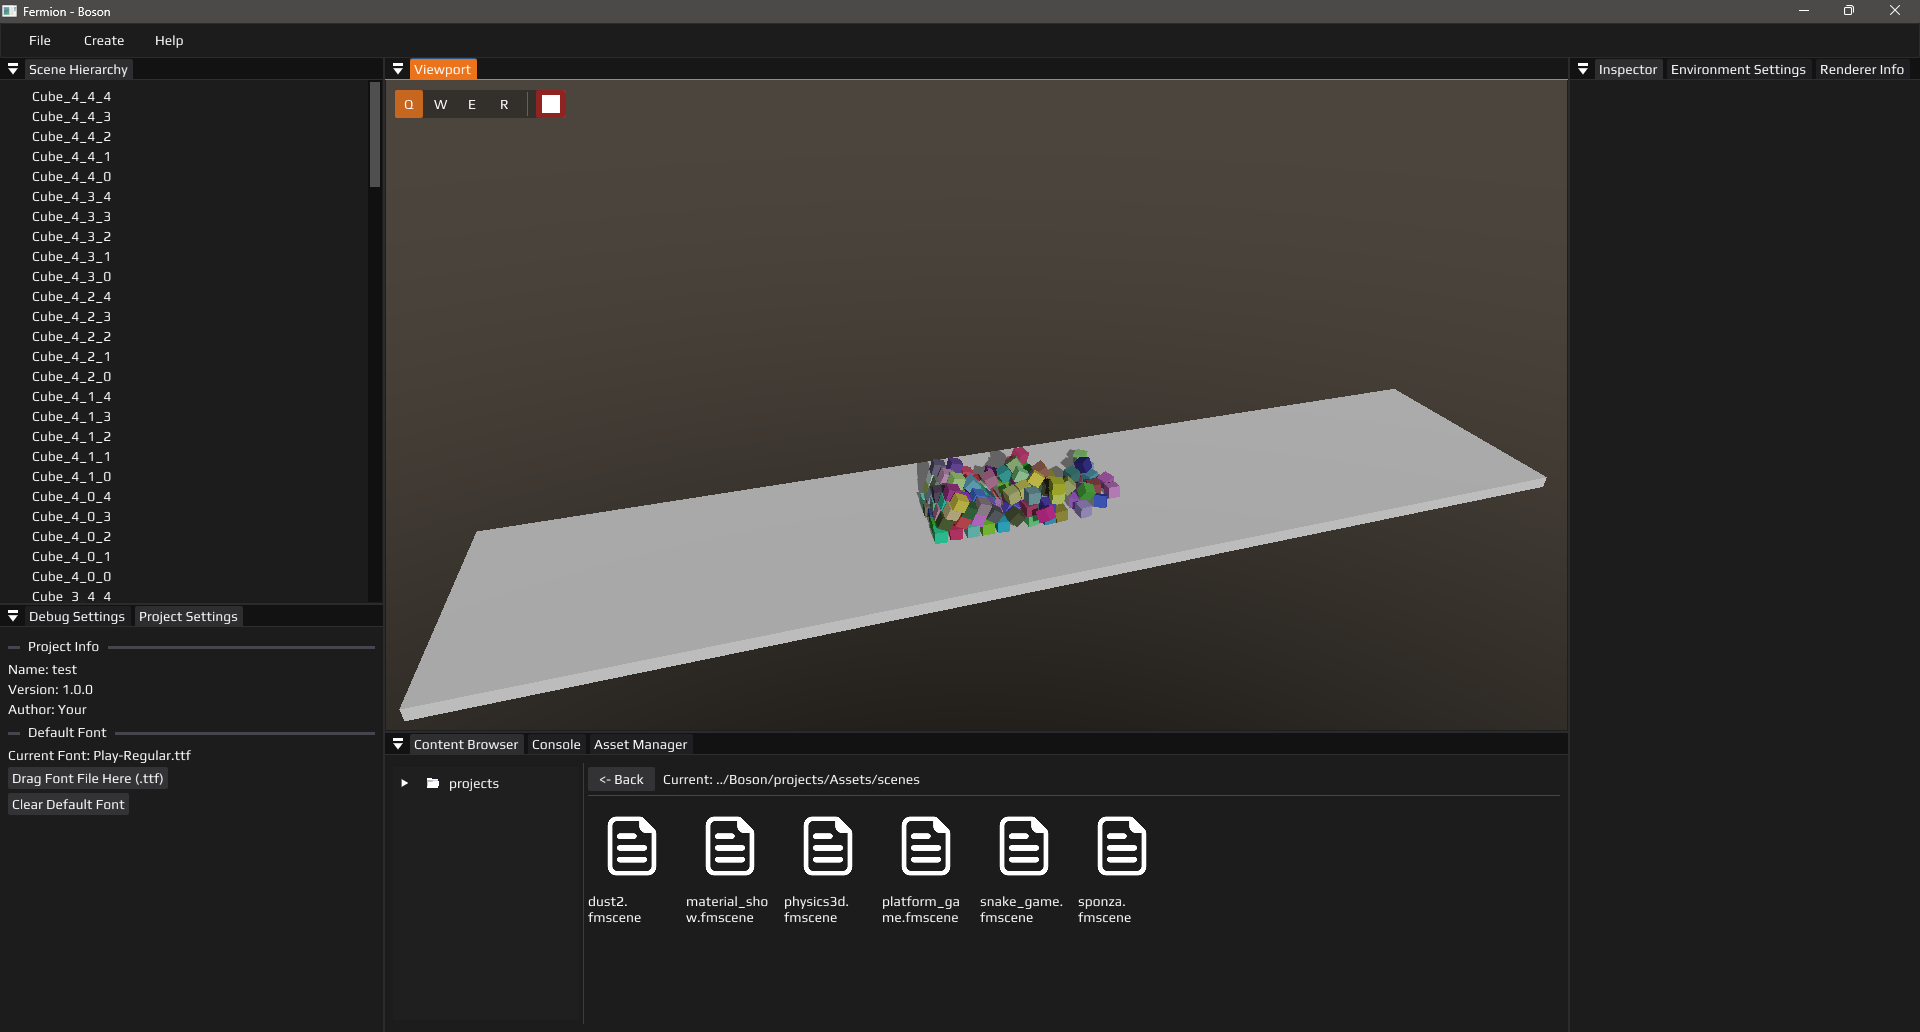The width and height of the screenshot is (1920, 1032).
Task: Open the Viewport panel dropdown arrow
Action: [398, 69]
